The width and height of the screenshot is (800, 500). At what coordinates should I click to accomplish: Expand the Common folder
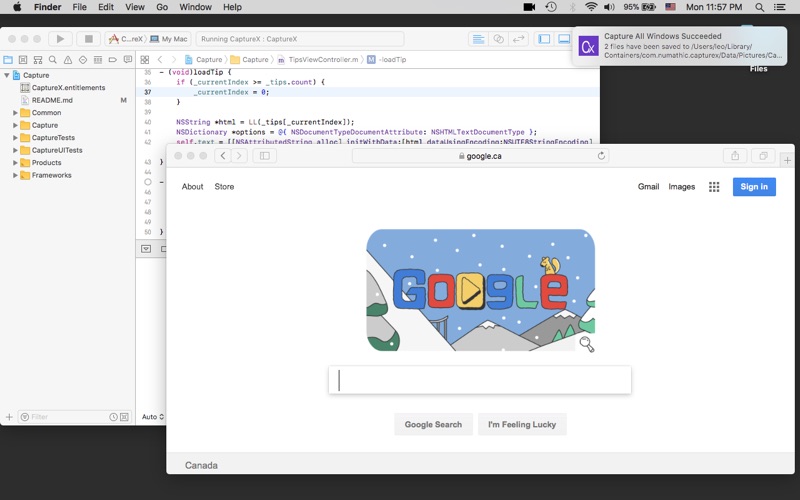tap(15, 113)
